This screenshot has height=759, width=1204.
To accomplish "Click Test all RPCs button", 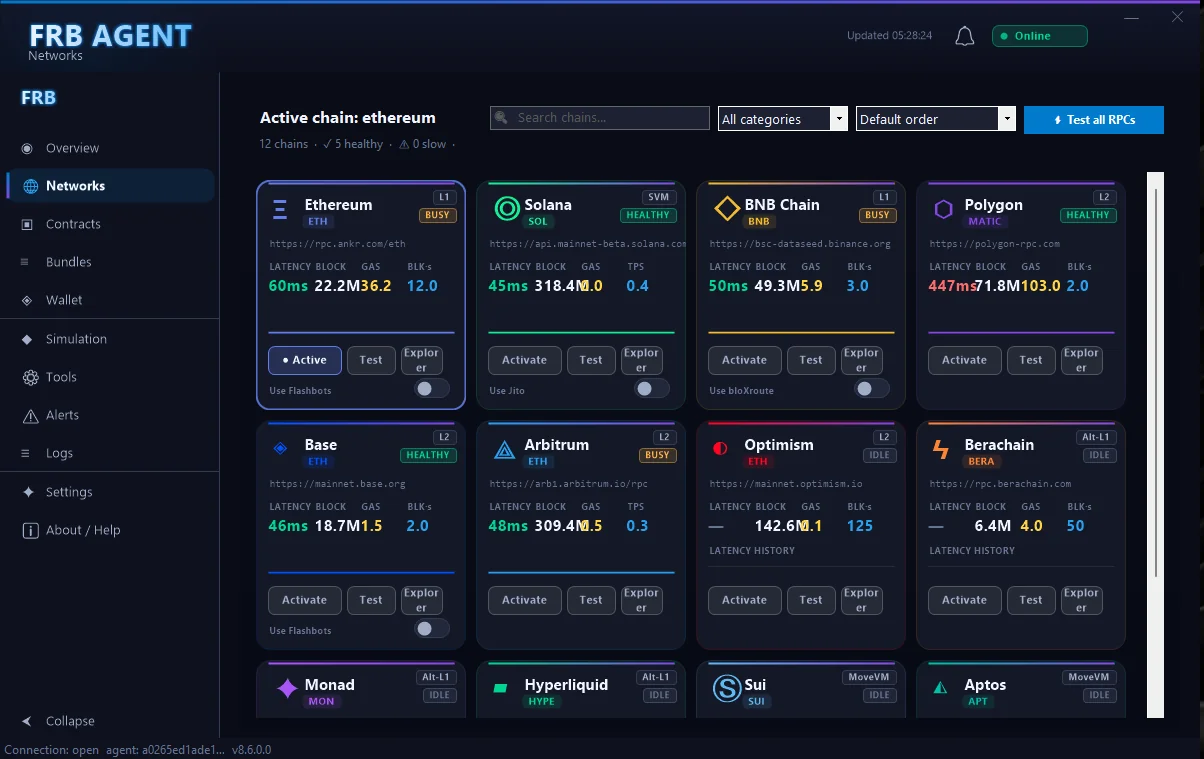I will tap(1094, 120).
